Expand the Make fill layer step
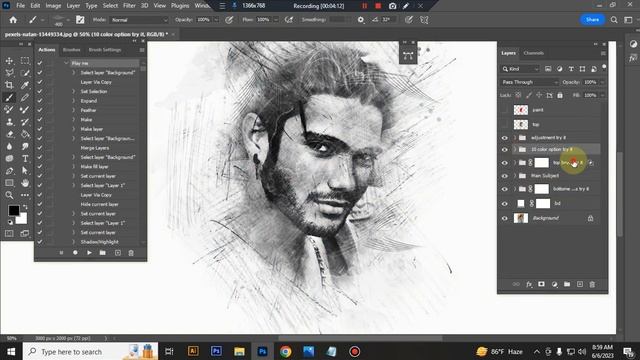 click(x=74, y=167)
